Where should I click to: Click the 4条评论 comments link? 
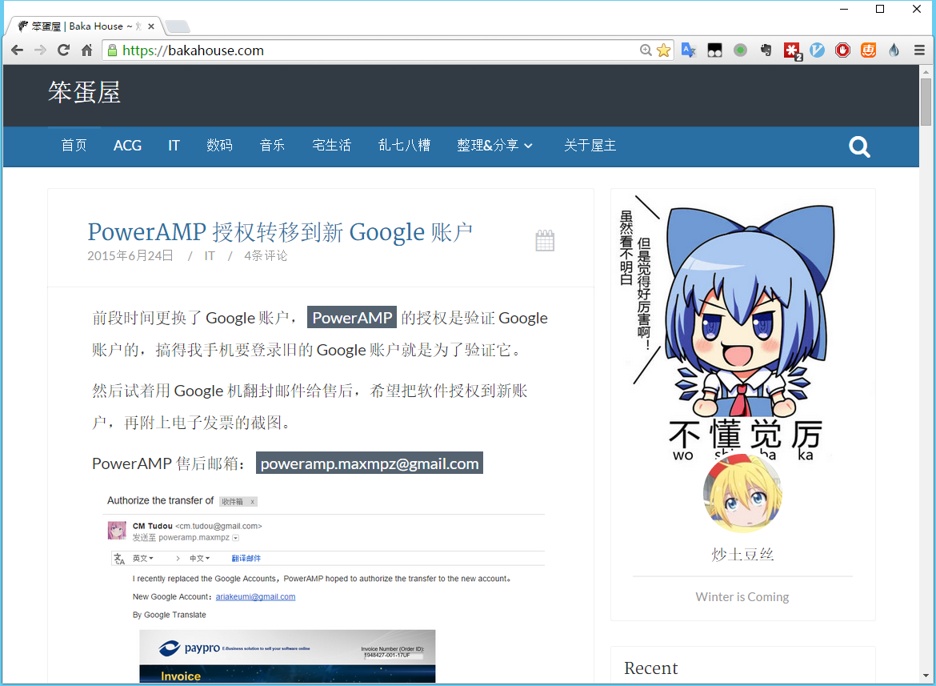point(265,256)
